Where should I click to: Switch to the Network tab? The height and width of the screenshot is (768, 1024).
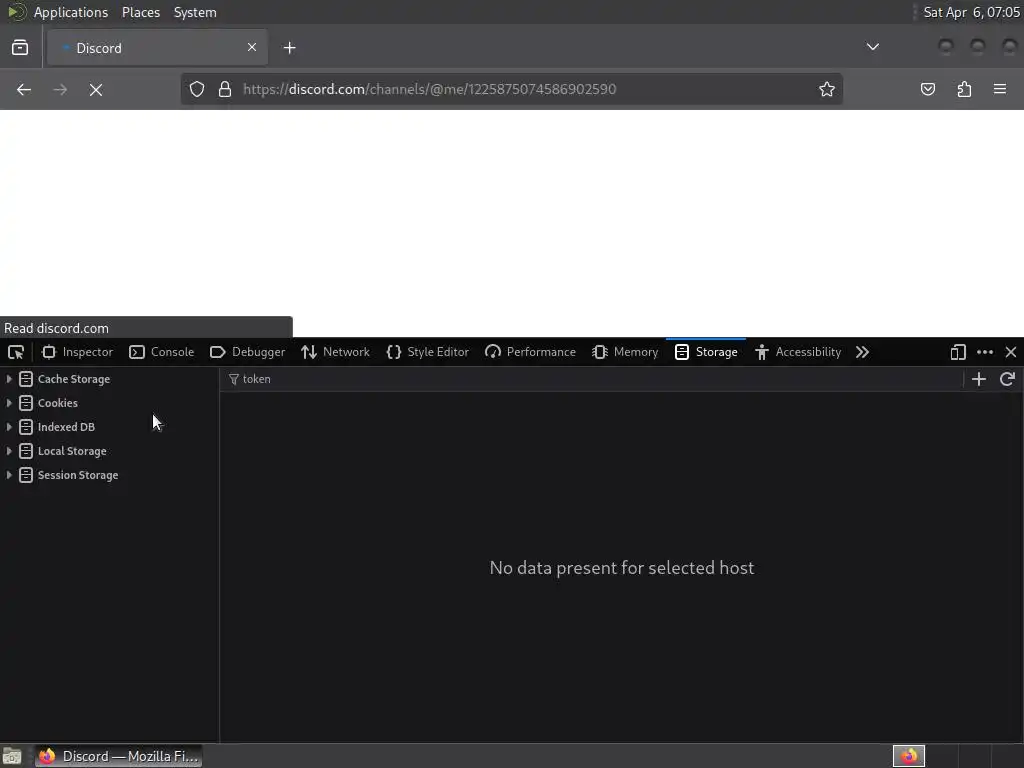[336, 352]
